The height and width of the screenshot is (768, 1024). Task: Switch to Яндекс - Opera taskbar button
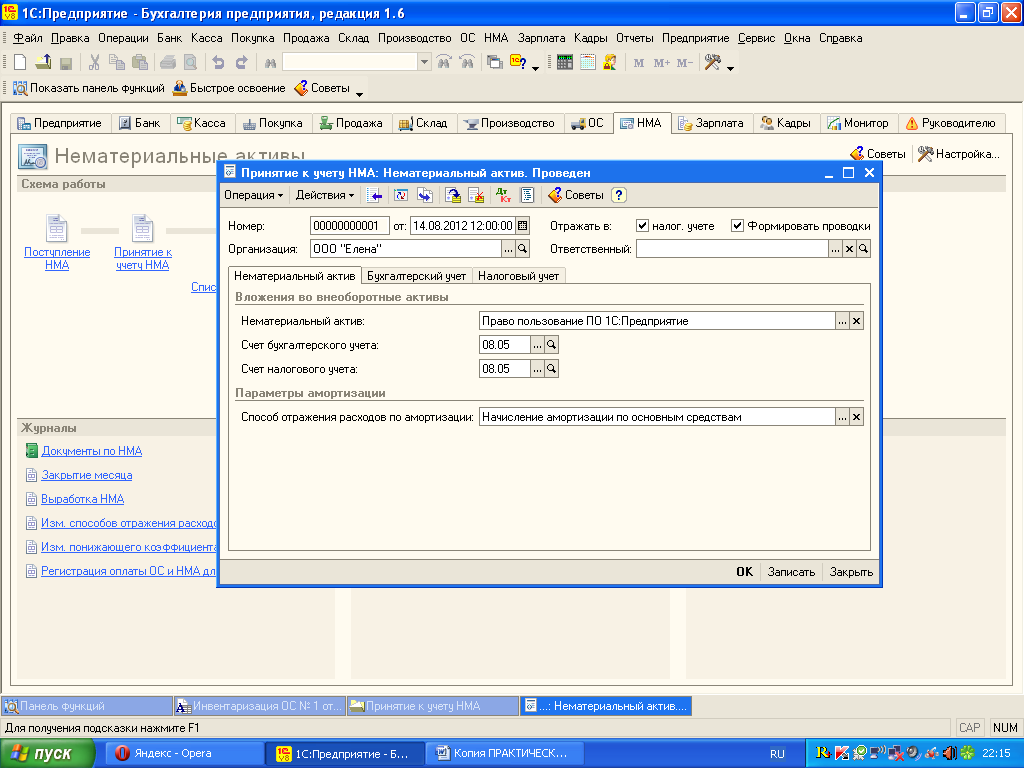184,754
